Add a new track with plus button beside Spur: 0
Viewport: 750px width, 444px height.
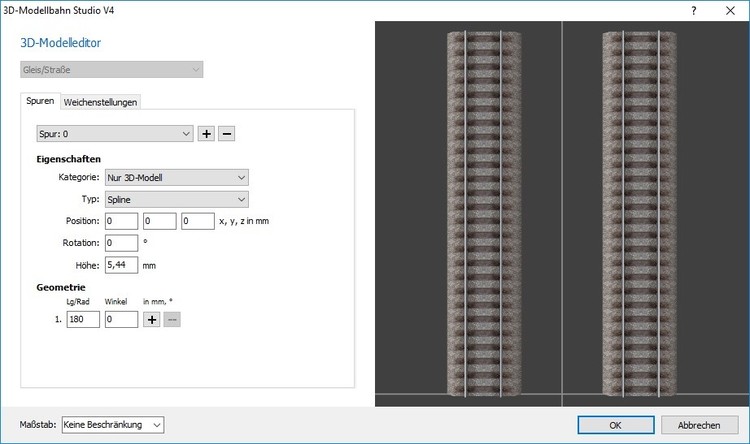point(206,134)
